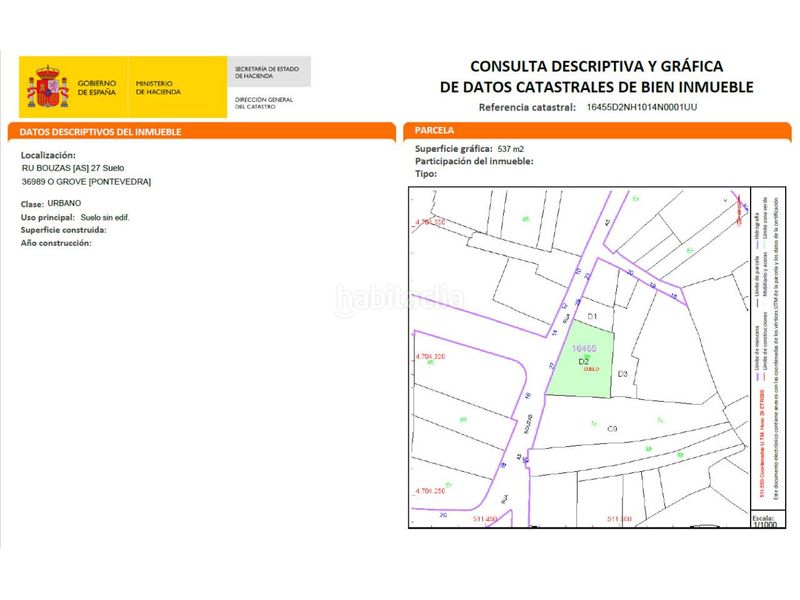Click the rotated map legend strip

768,348
